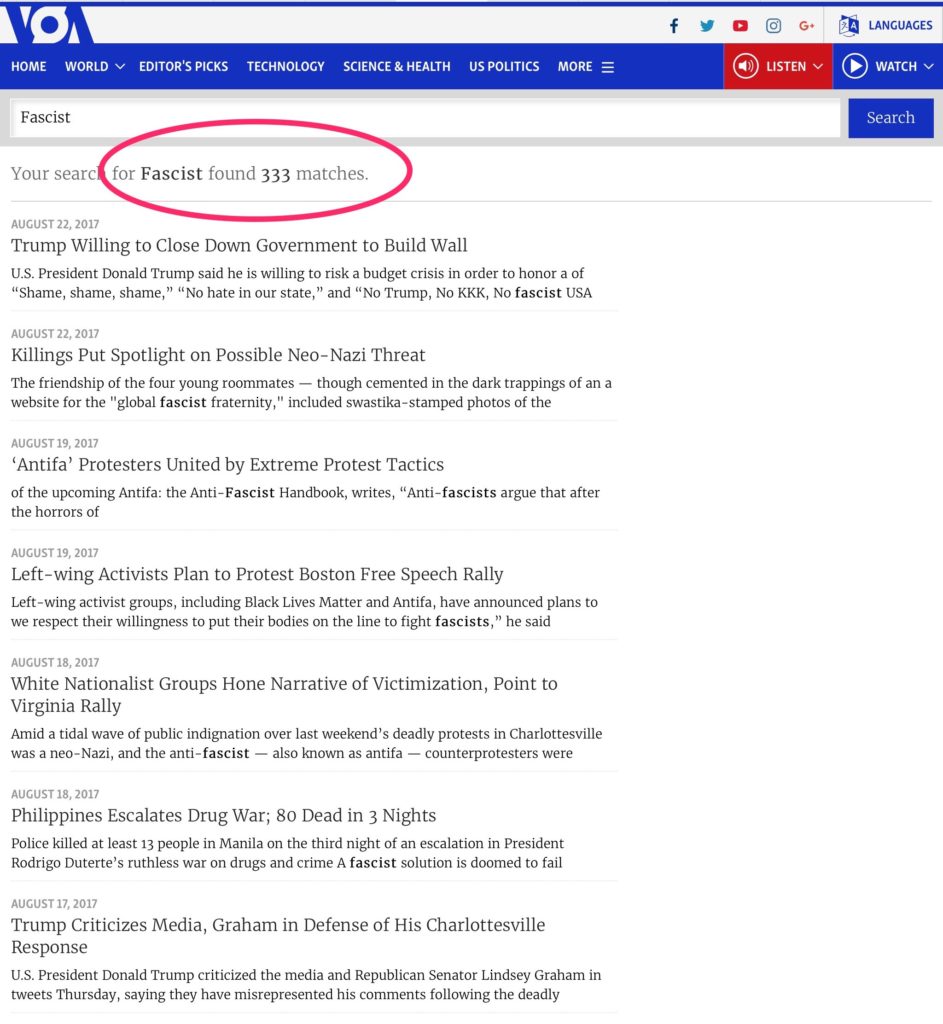Viewport: 943px width, 1024px height.
Task: Open VOA's Twitter icon
Action: 707,26
